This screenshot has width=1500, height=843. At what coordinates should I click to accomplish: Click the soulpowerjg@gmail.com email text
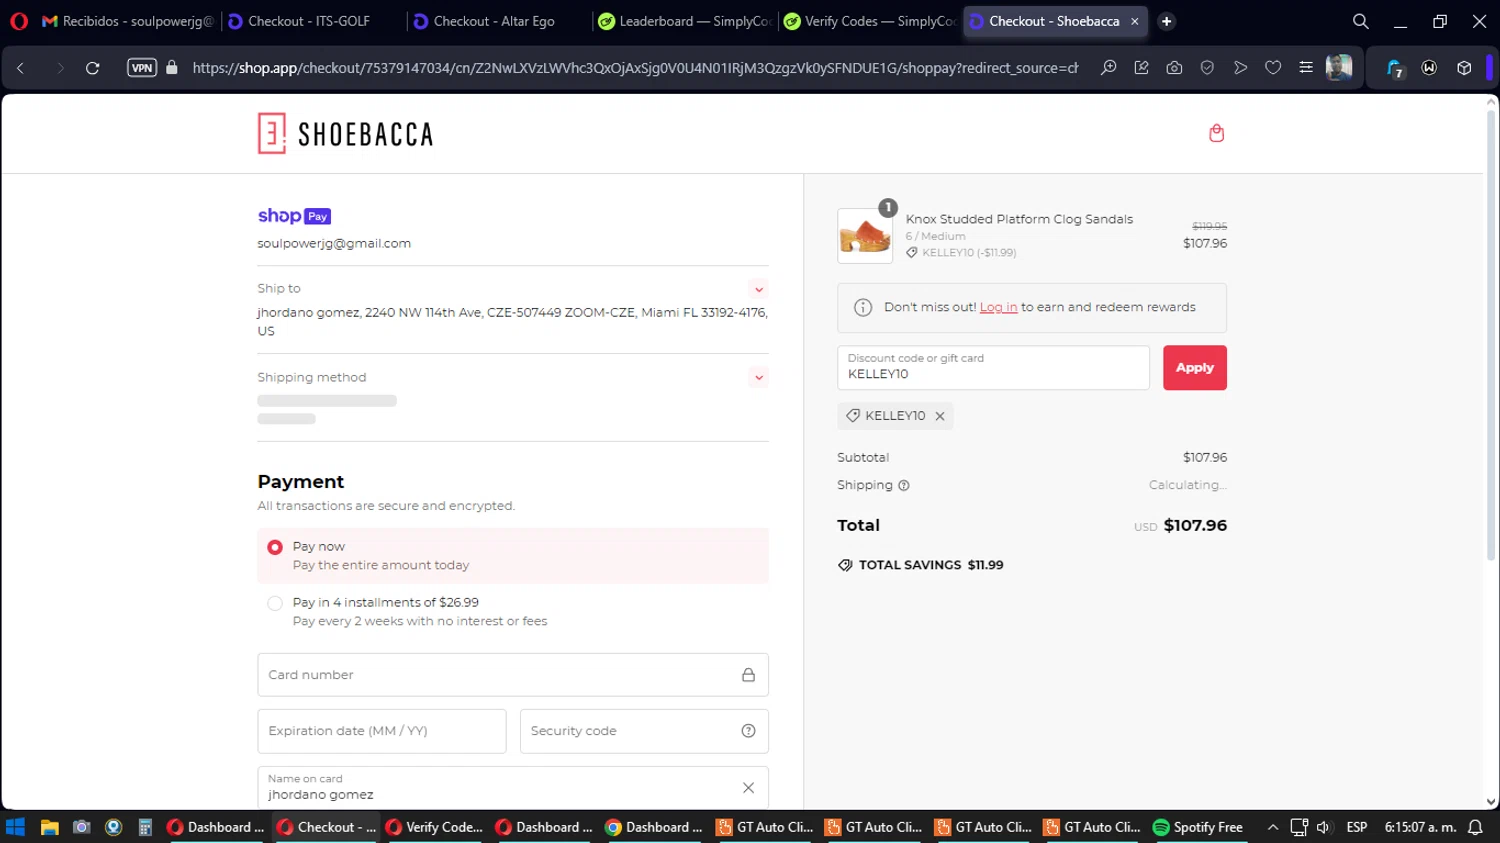click(x=334, y=243)
